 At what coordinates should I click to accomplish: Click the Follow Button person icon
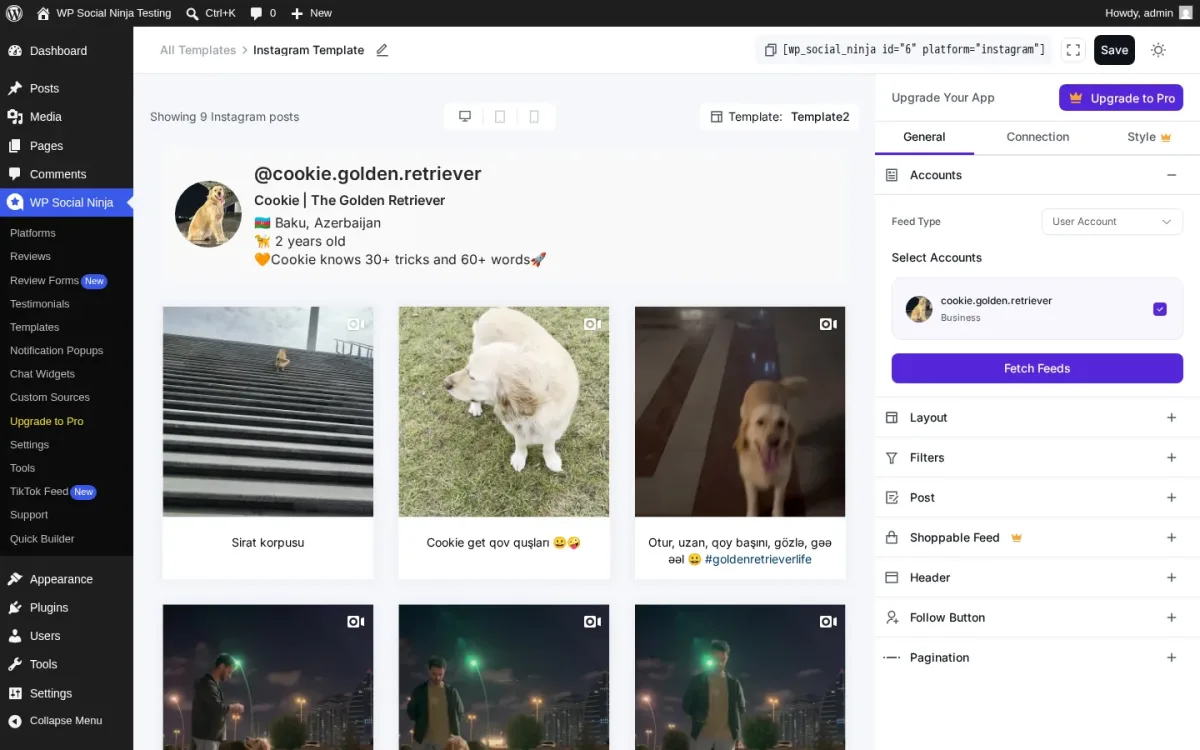tap(892, 617)
